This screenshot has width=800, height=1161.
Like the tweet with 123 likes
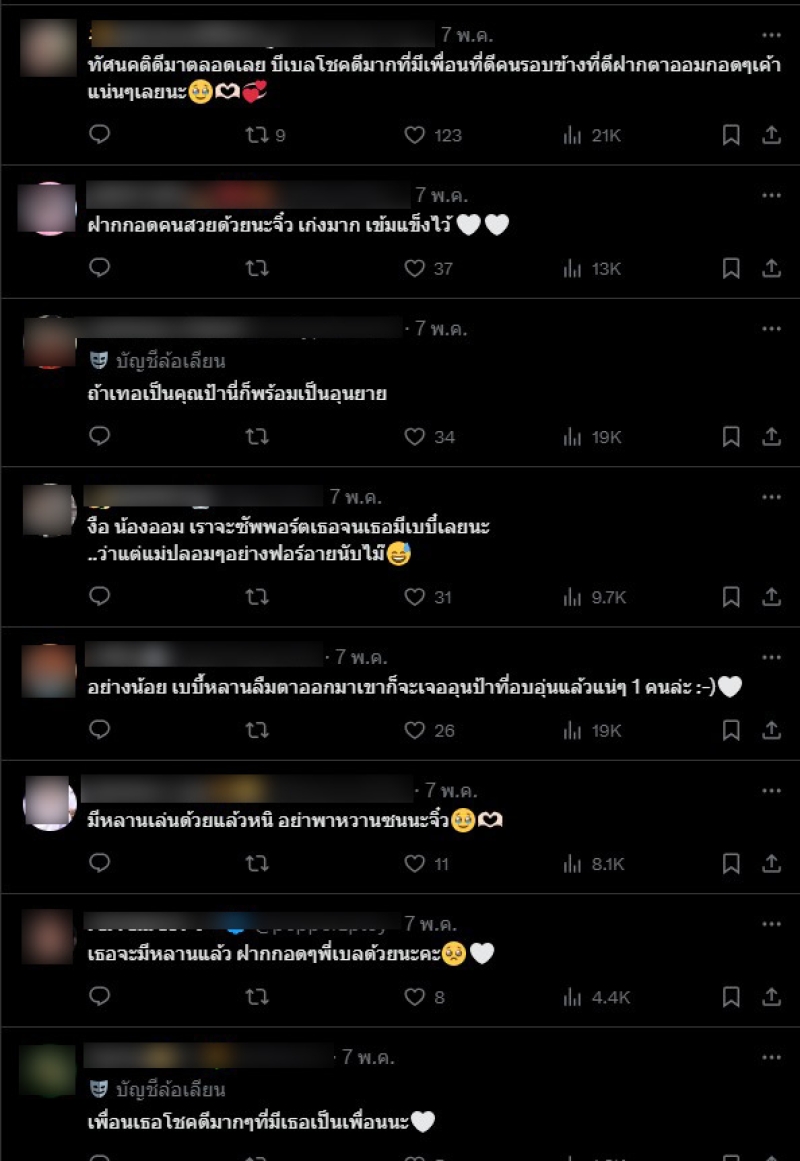(433, 135)
